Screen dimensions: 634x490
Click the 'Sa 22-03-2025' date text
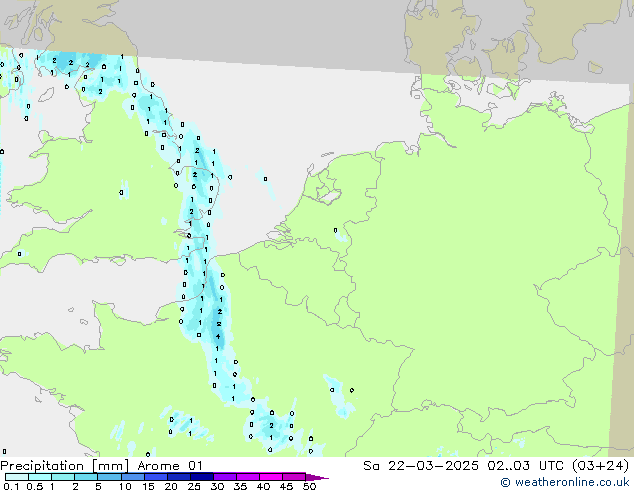tap(421, 466)
